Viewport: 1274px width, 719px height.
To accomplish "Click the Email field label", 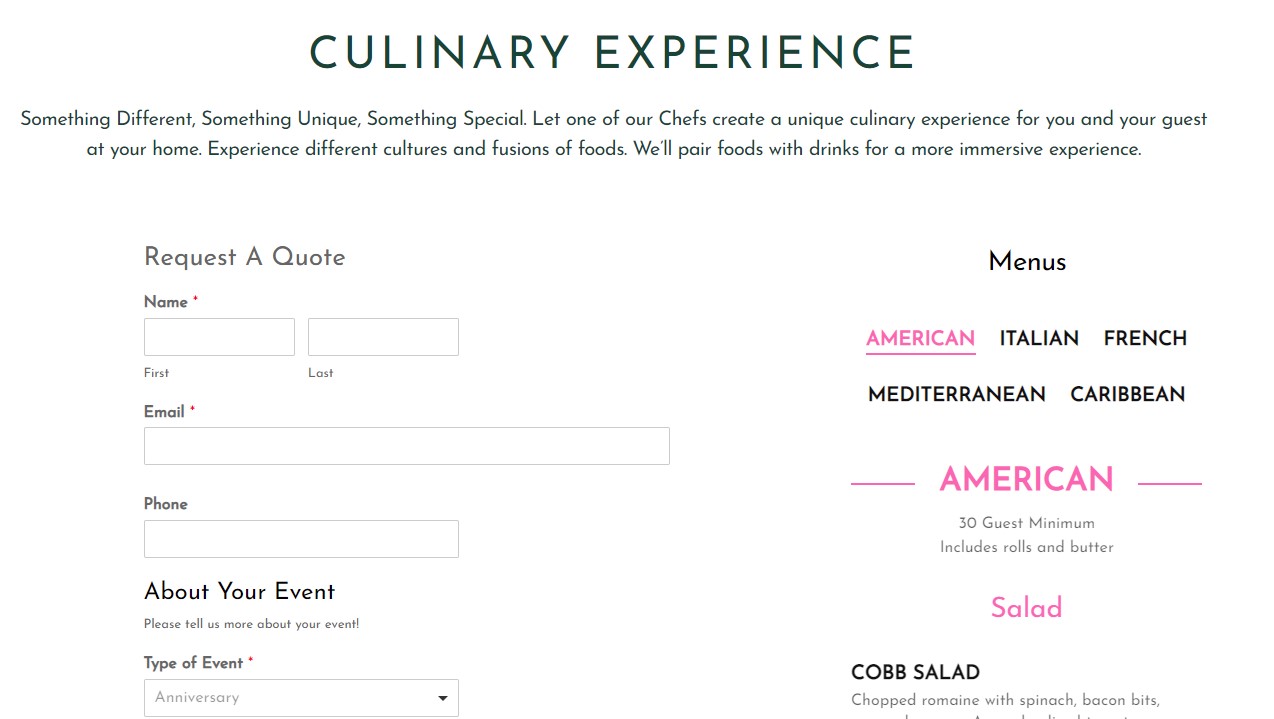I will pyautogui.click(x=164, y=412).
